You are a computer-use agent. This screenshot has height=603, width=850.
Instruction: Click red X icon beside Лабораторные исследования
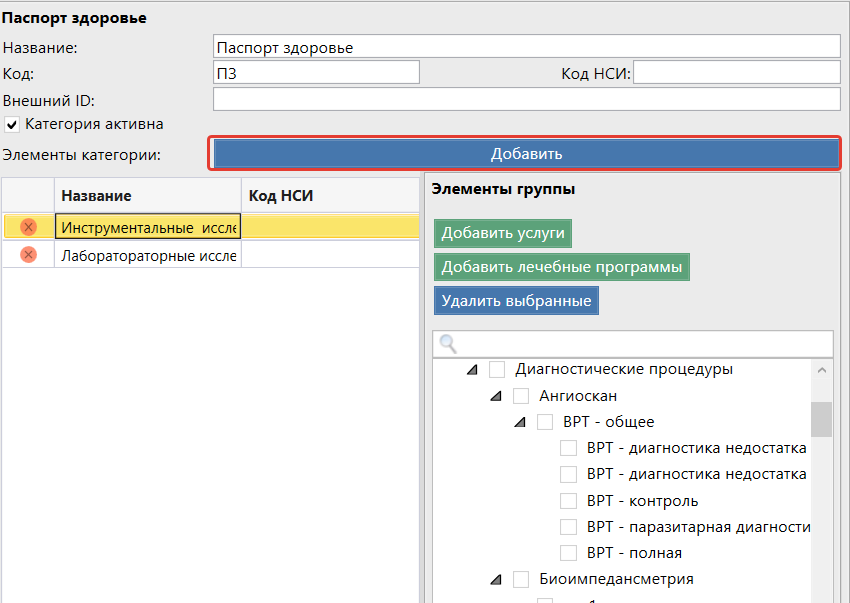pos(28,255)
